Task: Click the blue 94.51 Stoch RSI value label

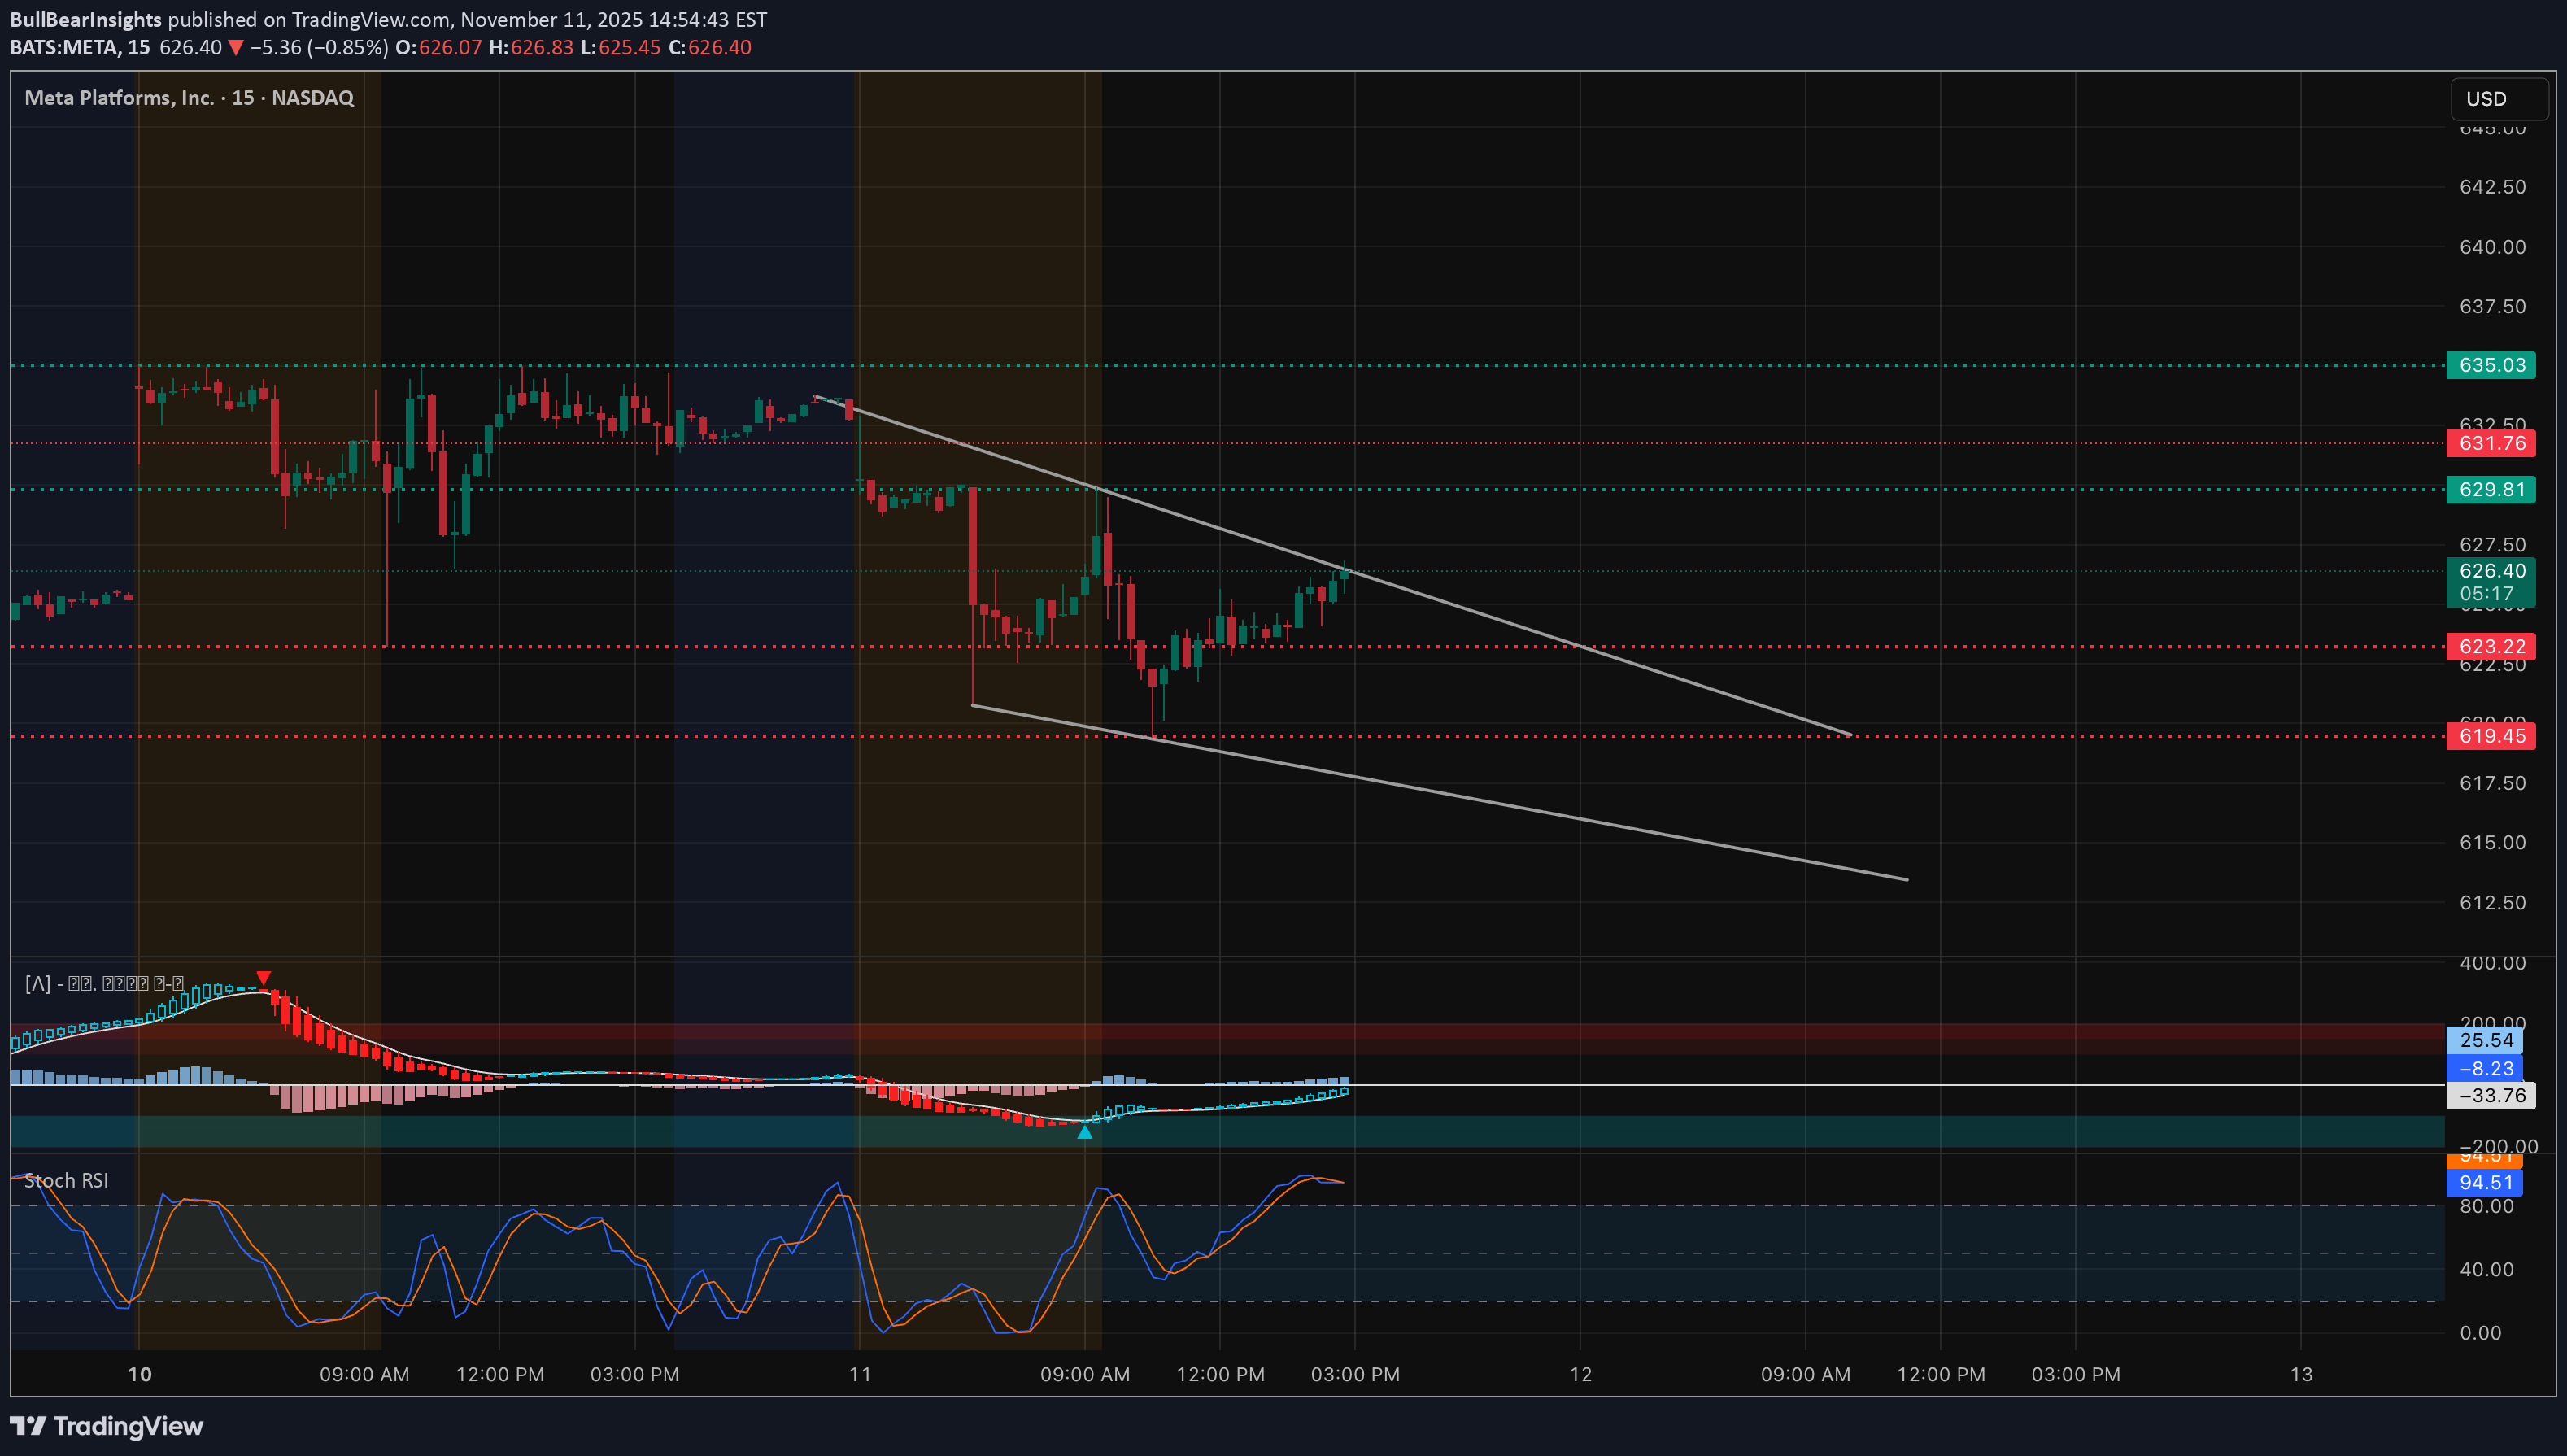Action: click(x=2484, y=1183)
